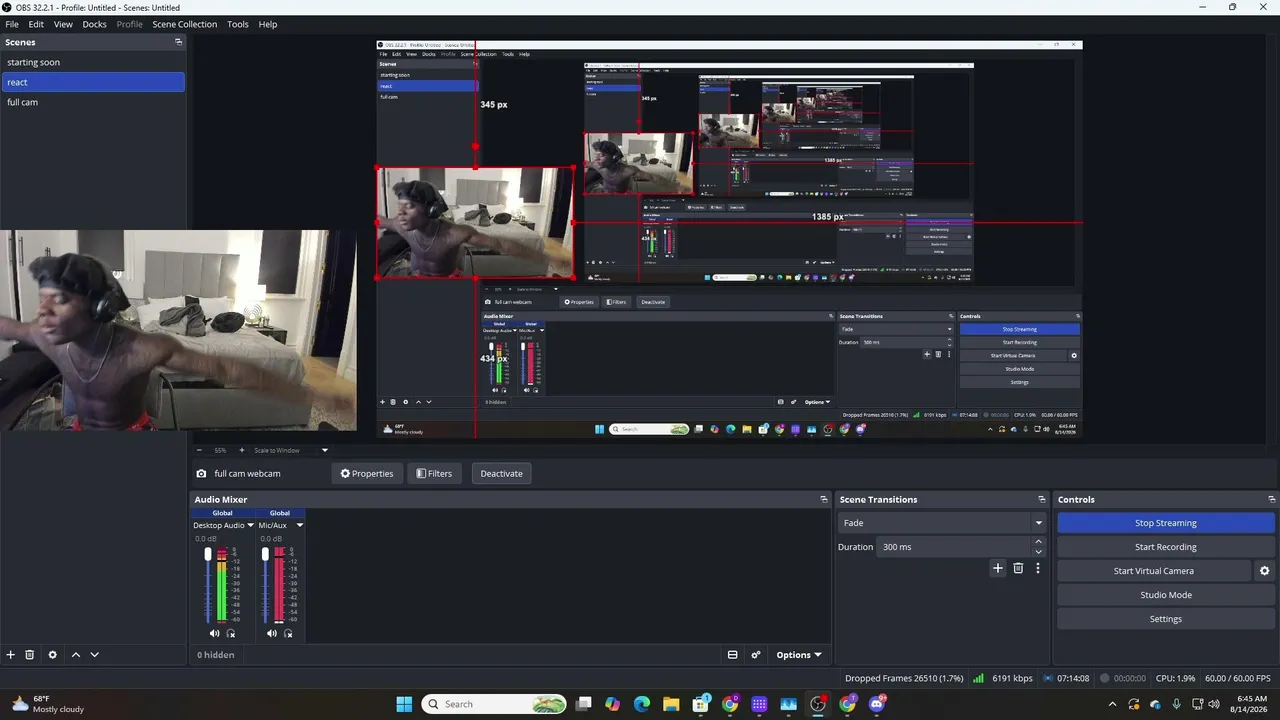The width and height of the screenshot is (1280, 720).
Task: Open Virtual Camera settings gear
Action: click(1264, 571)
